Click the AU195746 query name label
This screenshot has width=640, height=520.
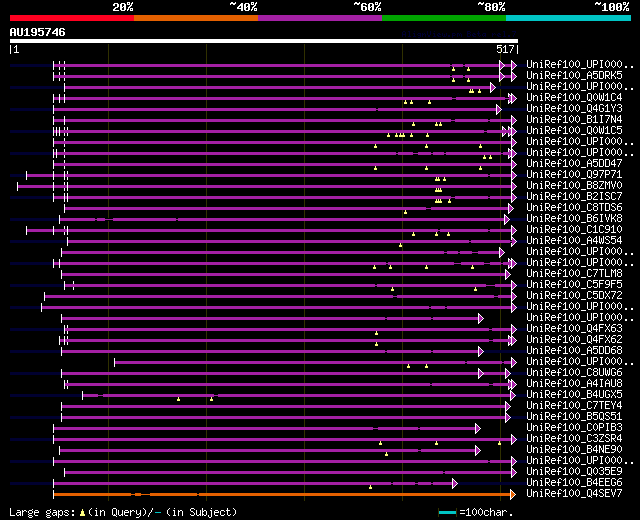[38, 32]
